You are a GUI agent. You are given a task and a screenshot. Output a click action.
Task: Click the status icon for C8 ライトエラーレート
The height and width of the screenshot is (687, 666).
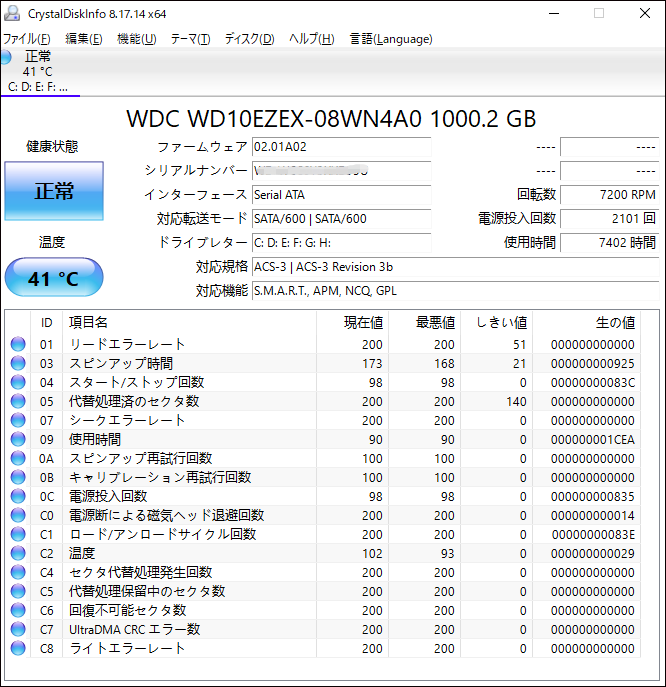point(18,648)
